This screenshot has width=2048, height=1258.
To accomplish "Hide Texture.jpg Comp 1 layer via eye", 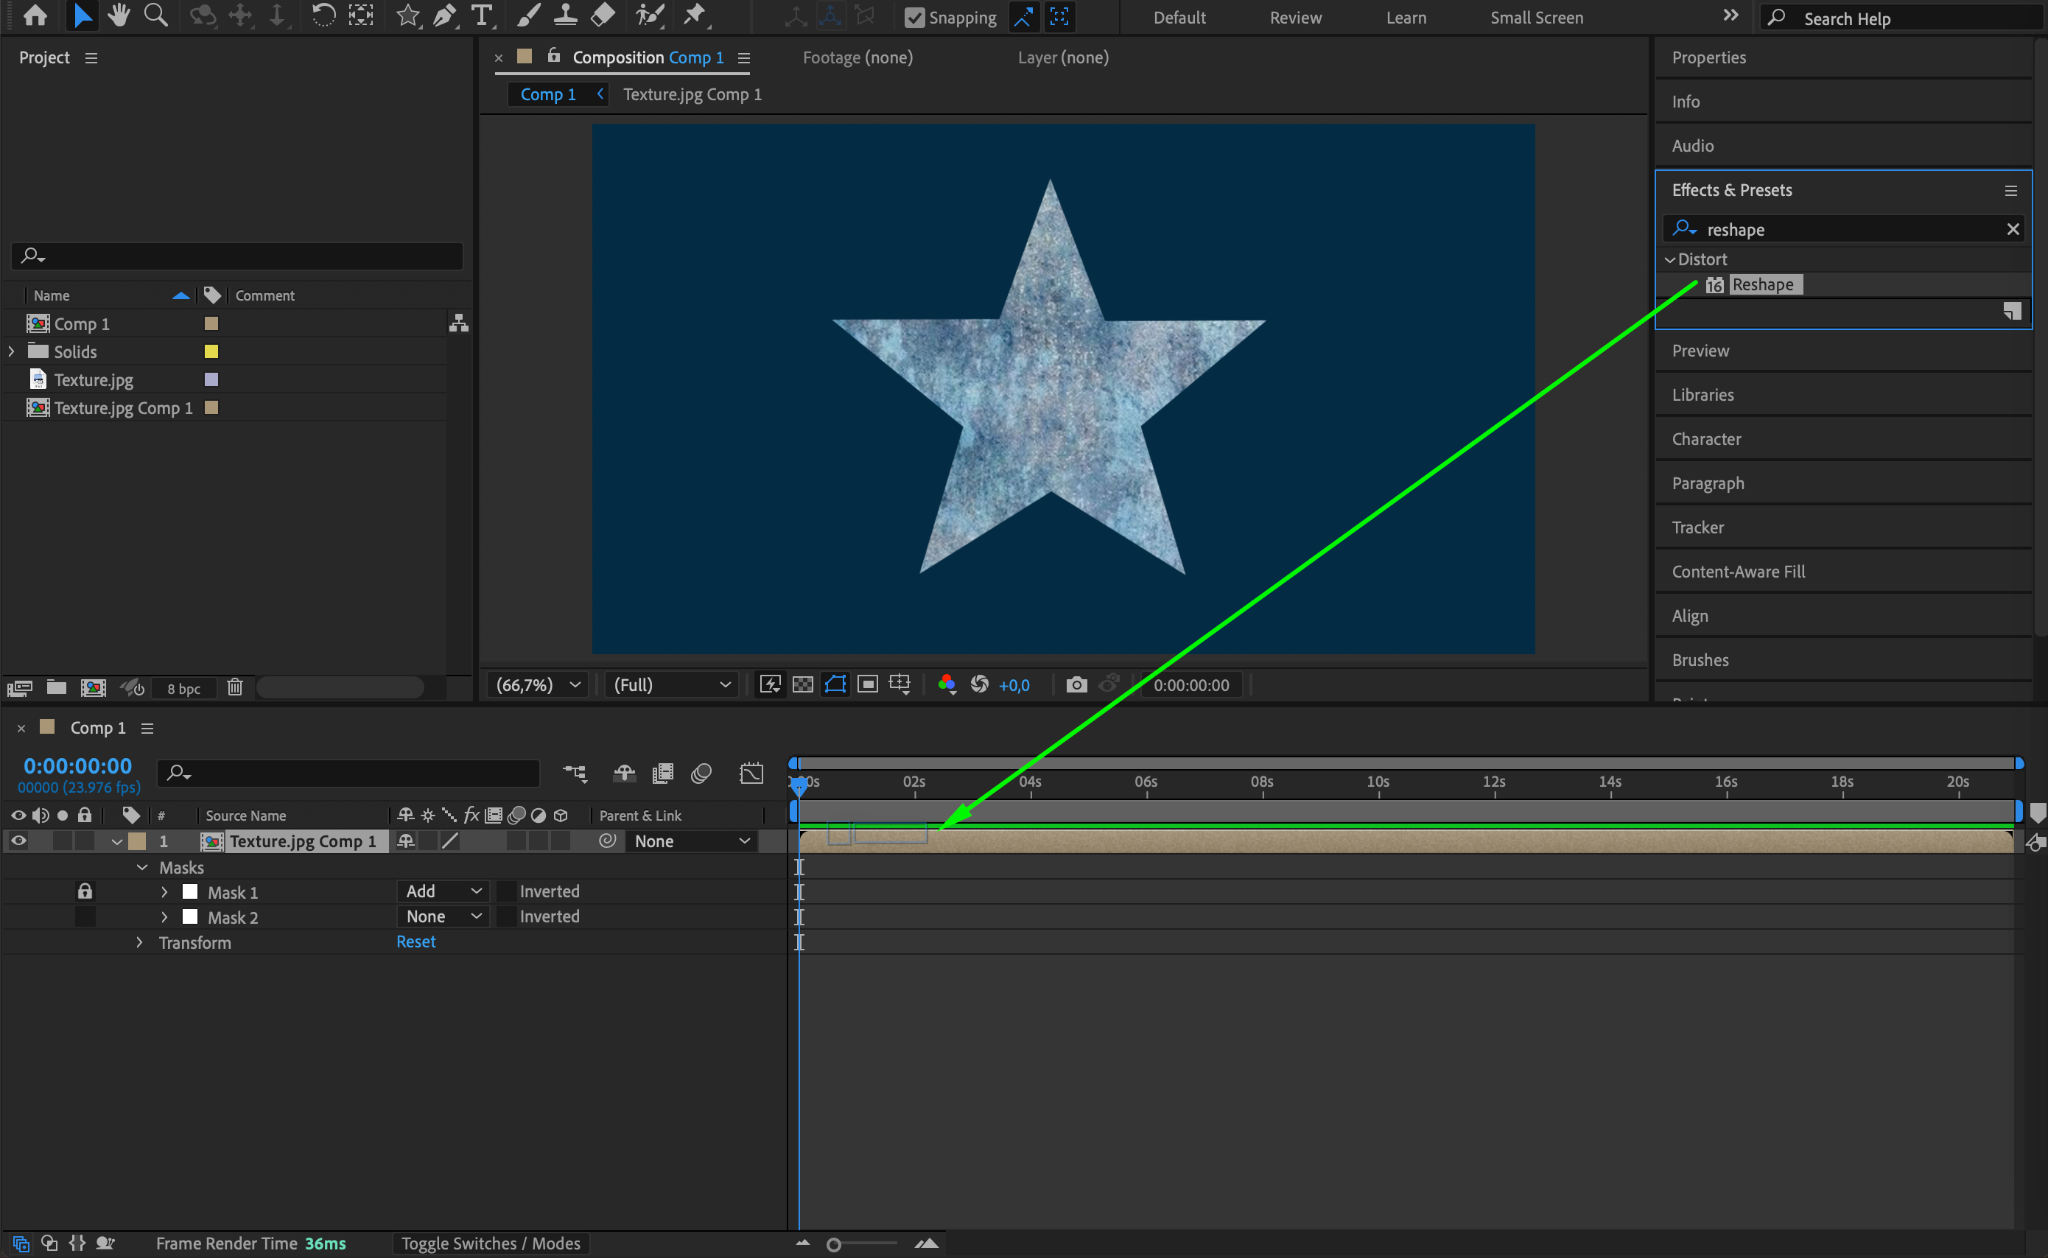I will click(x=18, y=841).
